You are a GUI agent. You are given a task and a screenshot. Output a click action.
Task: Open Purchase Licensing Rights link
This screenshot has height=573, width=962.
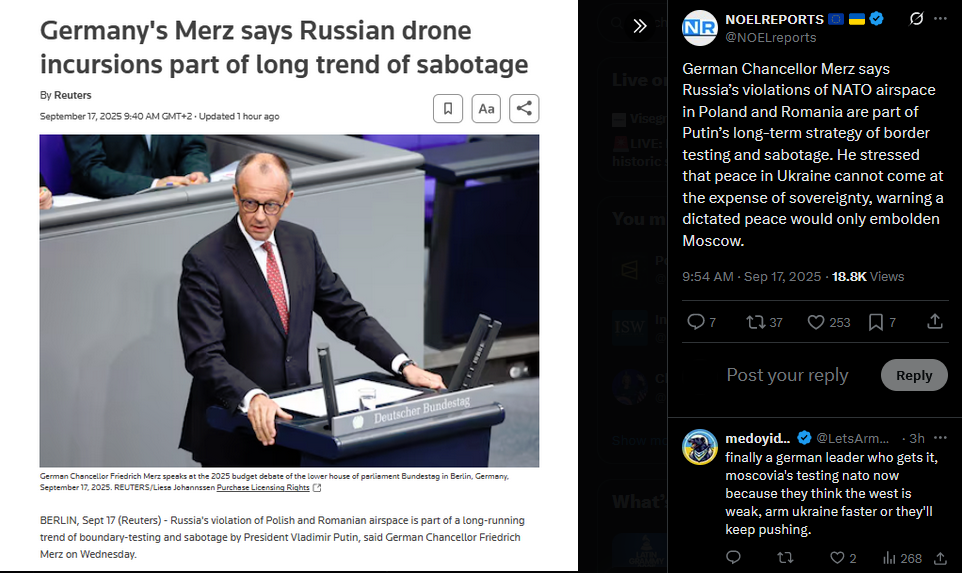tap(263, 488)
